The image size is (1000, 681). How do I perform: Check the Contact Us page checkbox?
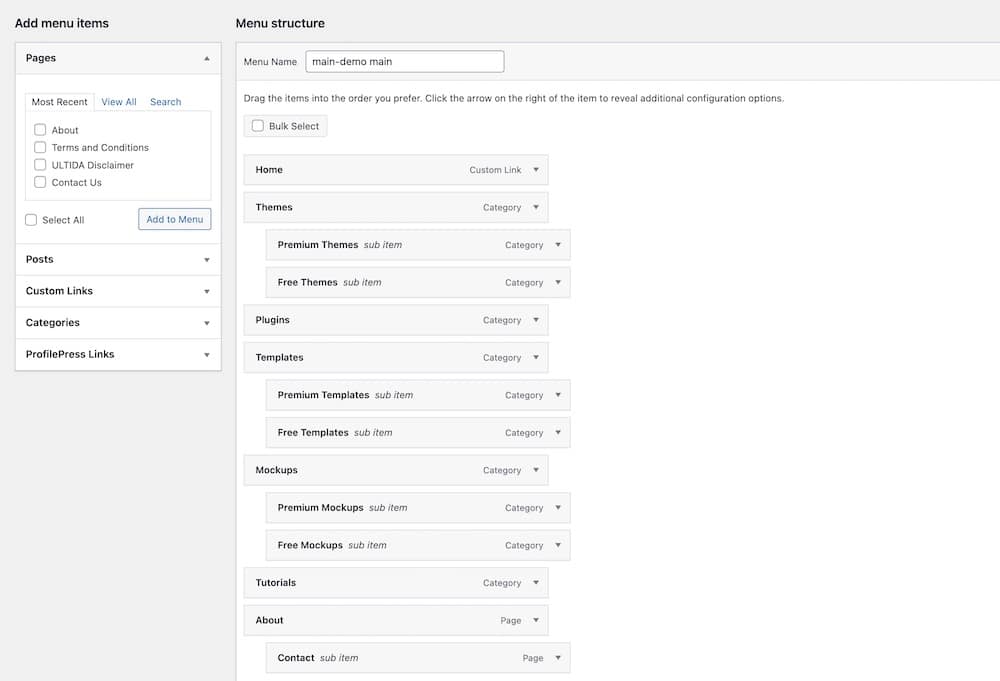click(40, 182)
